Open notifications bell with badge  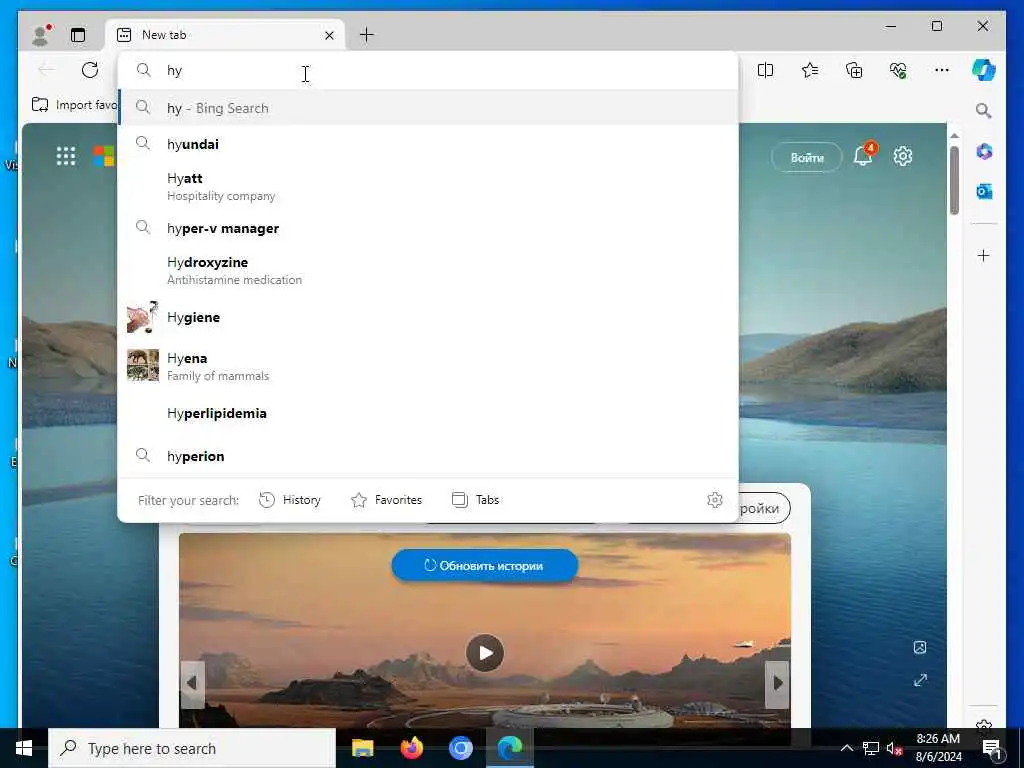[863, 155]
